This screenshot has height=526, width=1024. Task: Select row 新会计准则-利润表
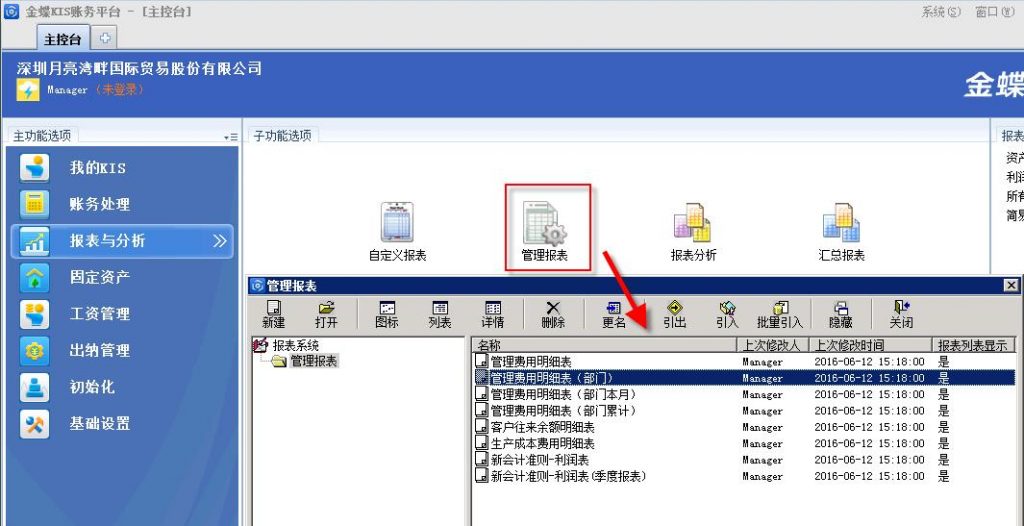tap(744, 459)
